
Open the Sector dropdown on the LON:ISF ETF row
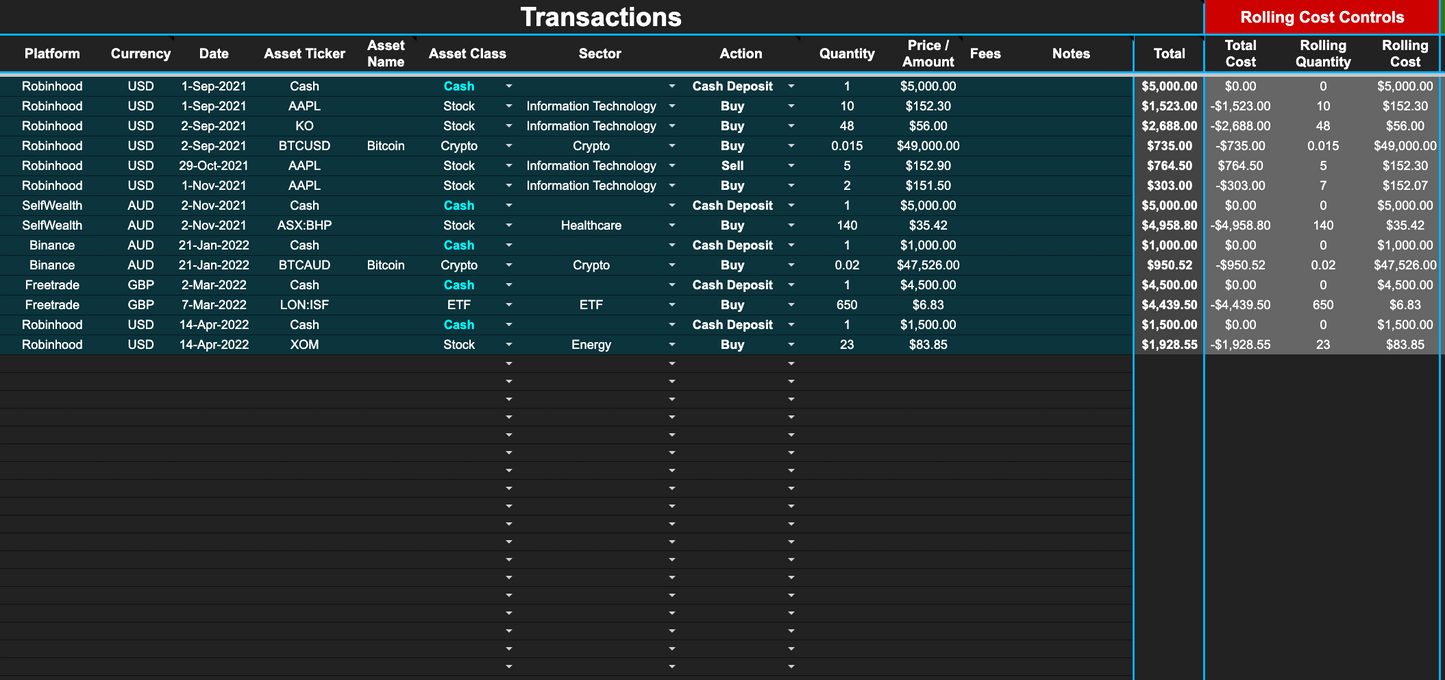coord(673,305)
